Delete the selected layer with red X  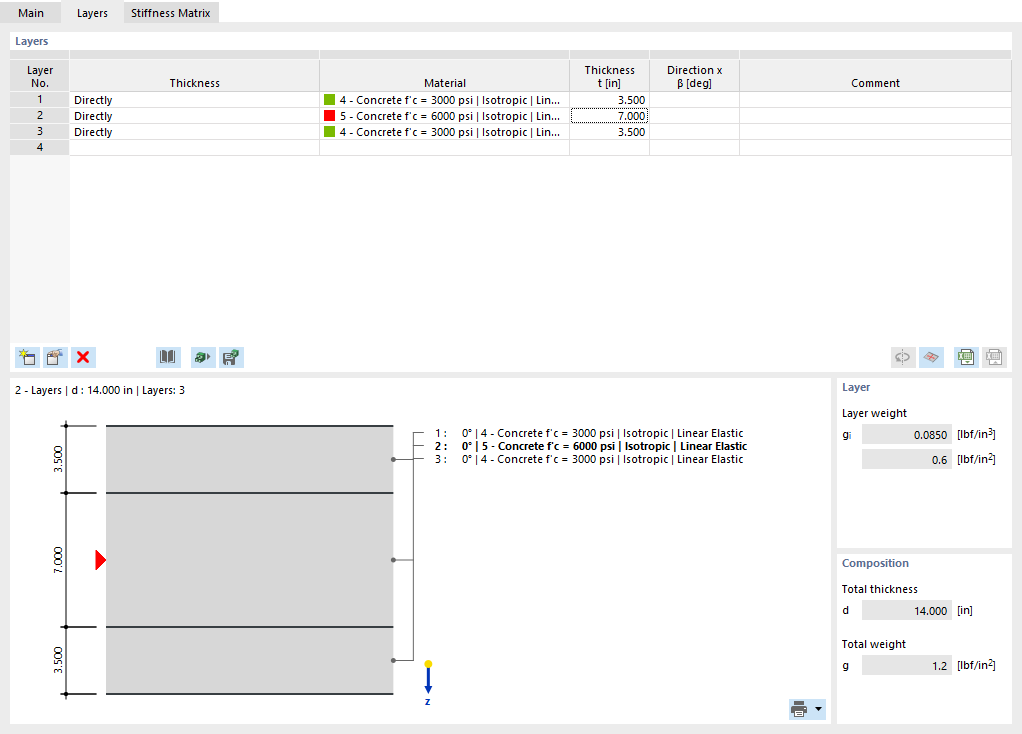tap(83, 357)
